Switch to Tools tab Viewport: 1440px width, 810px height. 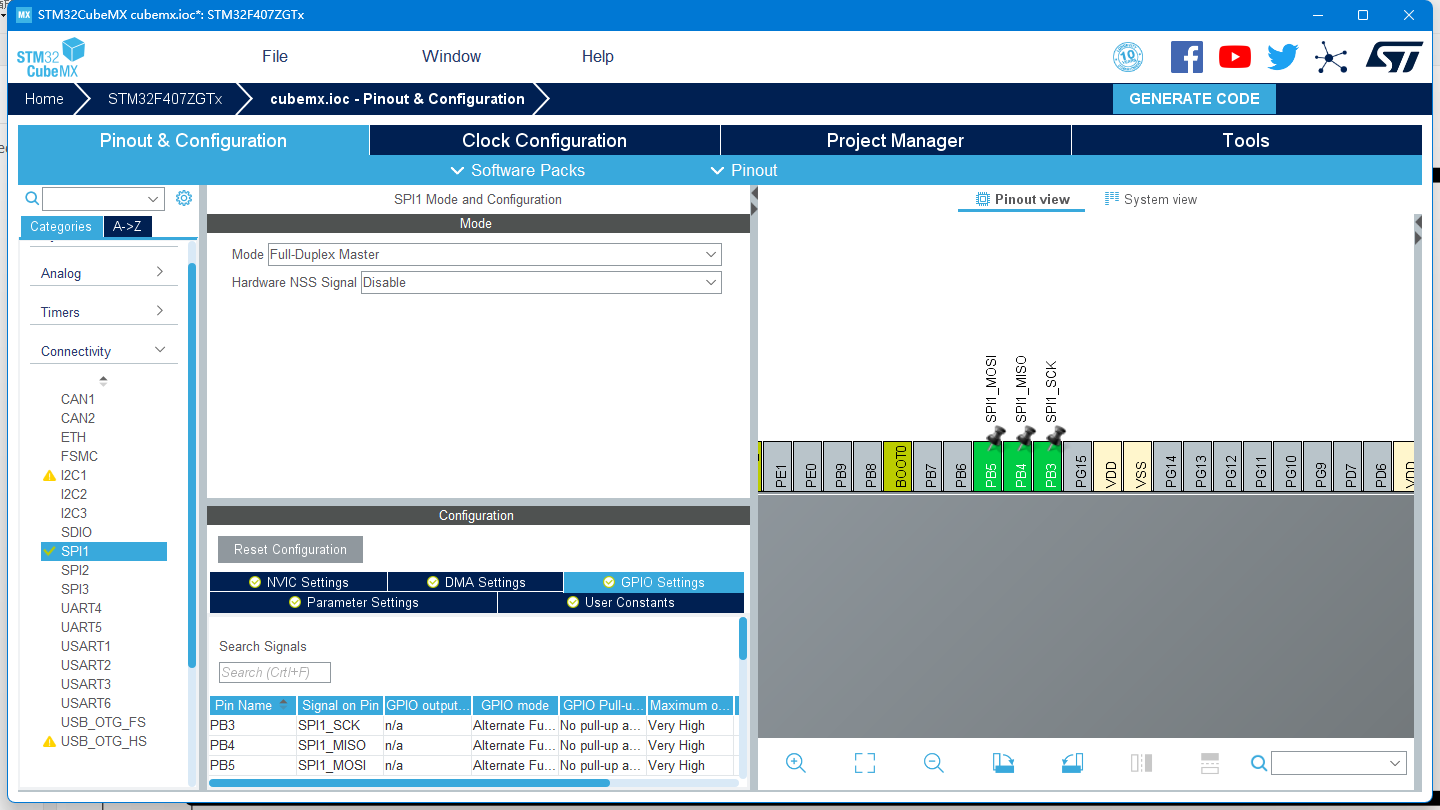(x=1246, y=140)
